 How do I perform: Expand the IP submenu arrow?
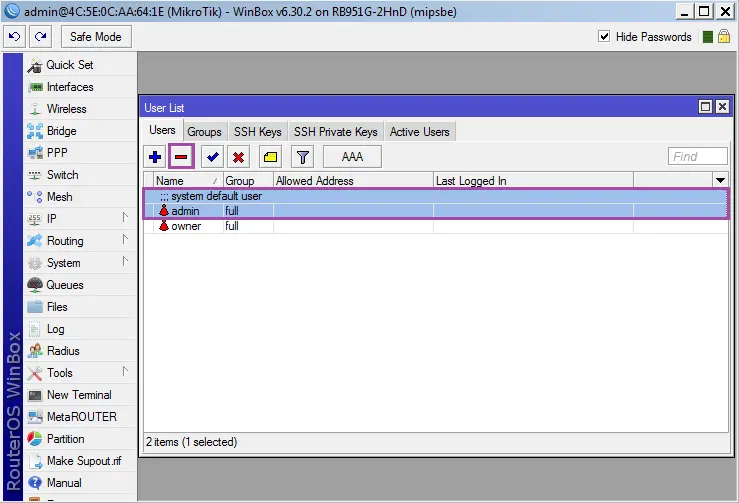coord(125,217)
